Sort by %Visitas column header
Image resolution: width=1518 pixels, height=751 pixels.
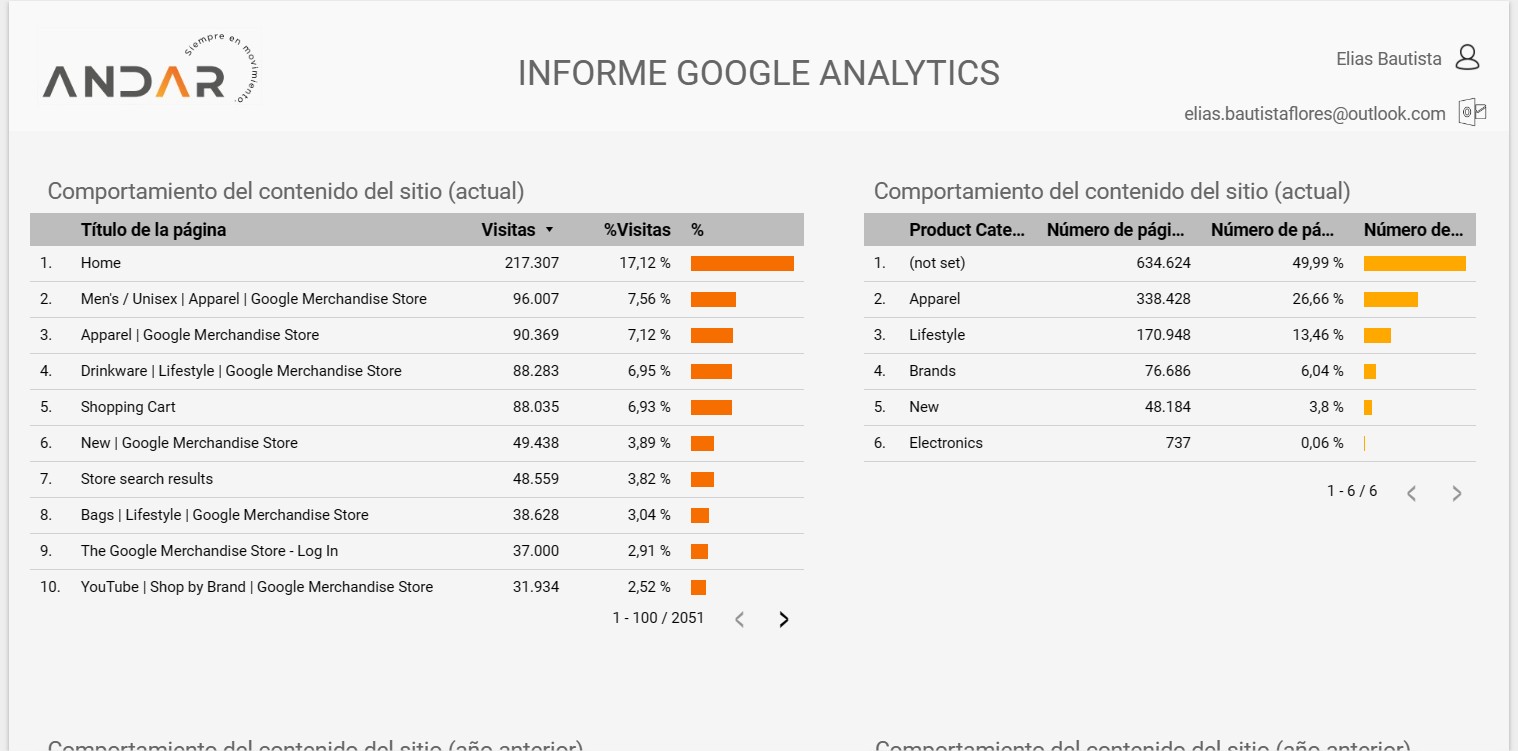click(637, 230)
